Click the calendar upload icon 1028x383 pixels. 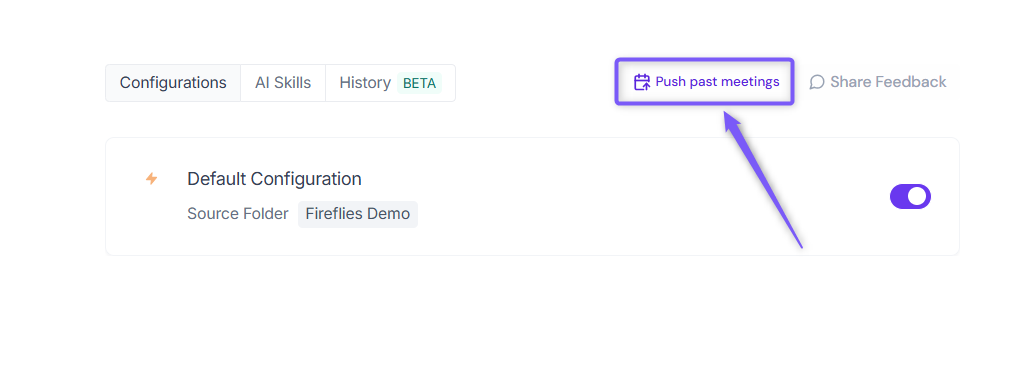coord(642,82)
